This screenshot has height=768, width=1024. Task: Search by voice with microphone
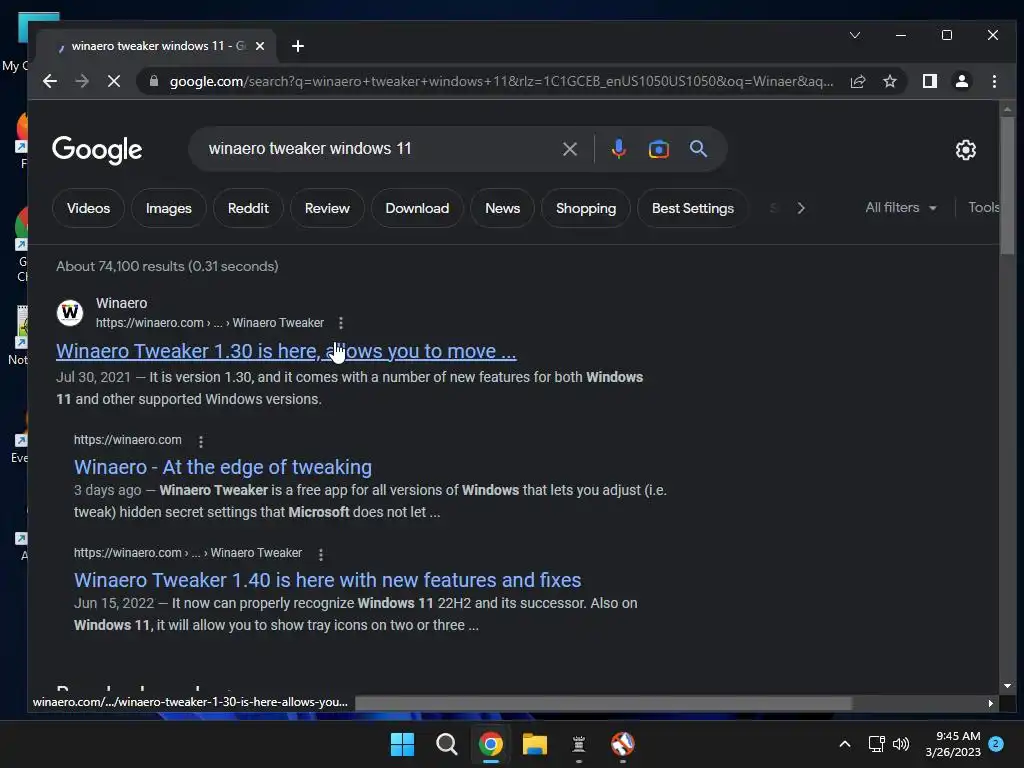pos(618,149)
